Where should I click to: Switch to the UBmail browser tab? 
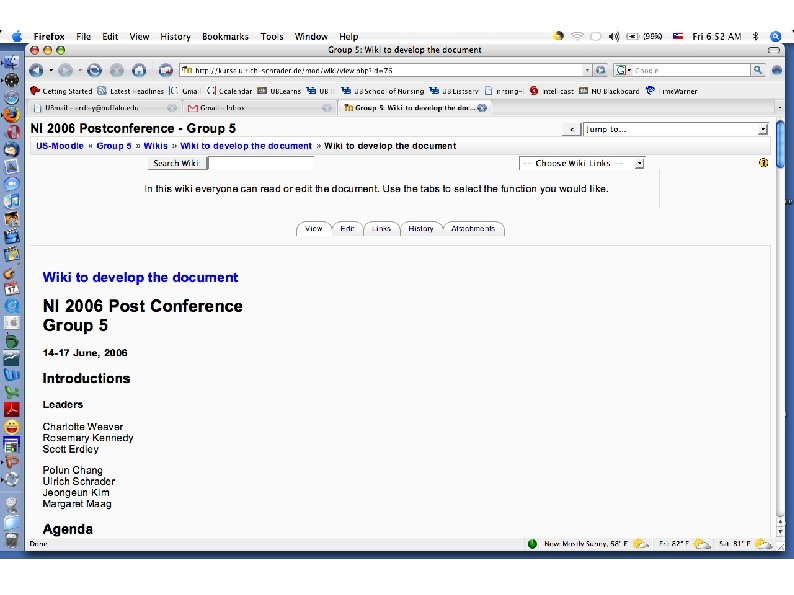click(x=104, y=108)
